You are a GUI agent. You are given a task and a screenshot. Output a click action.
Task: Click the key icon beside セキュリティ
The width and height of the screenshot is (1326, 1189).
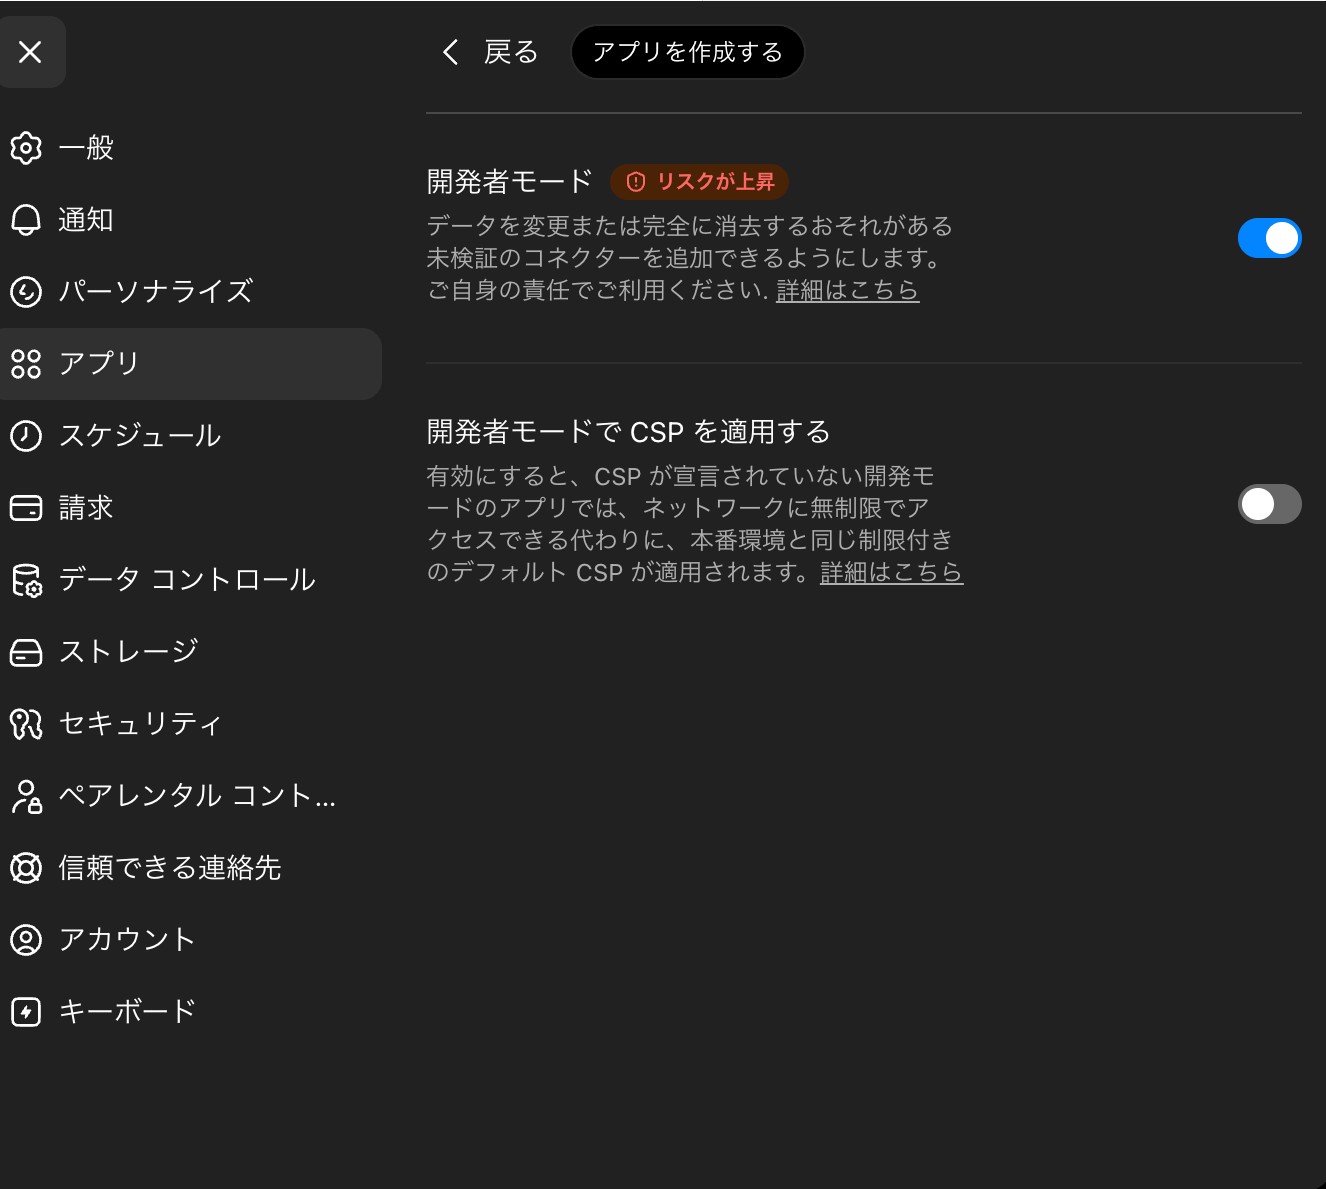pos(26,724)
